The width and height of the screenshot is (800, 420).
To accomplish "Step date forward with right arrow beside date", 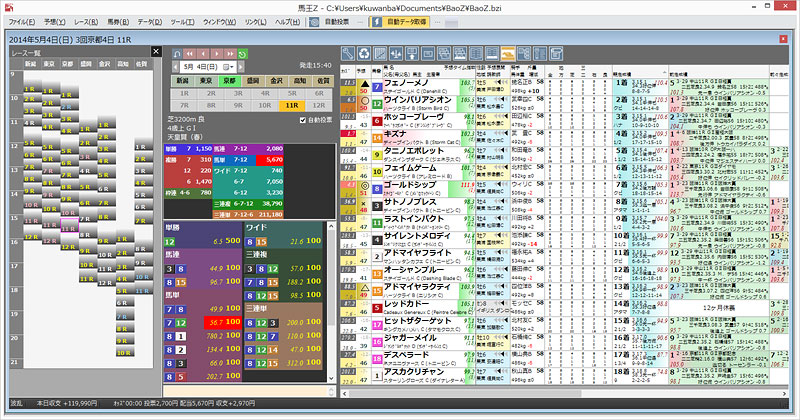I will [x=241, y=67].
